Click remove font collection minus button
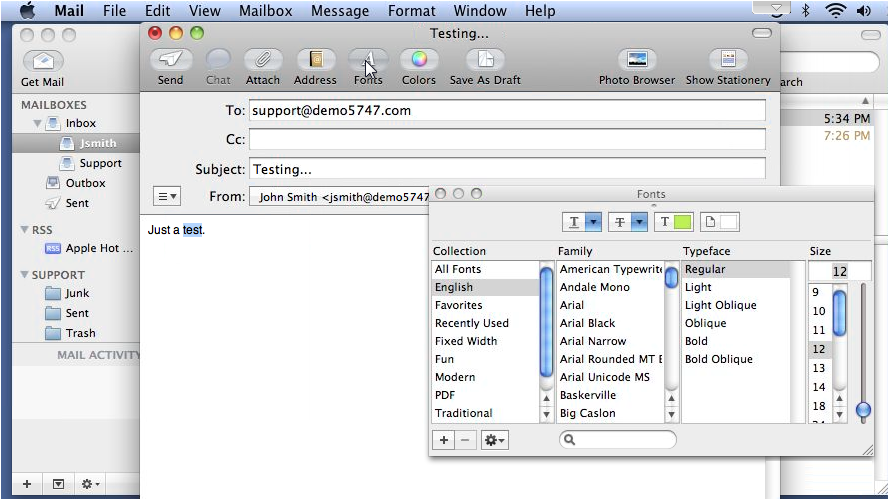Screen dimensions: 889x500 (x=465, y=440)
